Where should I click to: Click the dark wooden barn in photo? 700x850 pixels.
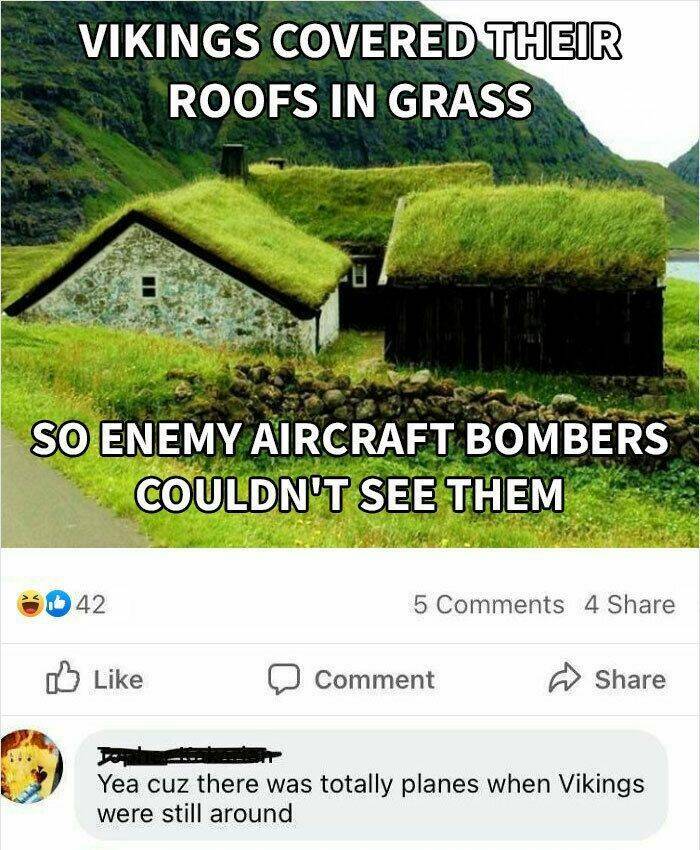[x=525, y=282]
